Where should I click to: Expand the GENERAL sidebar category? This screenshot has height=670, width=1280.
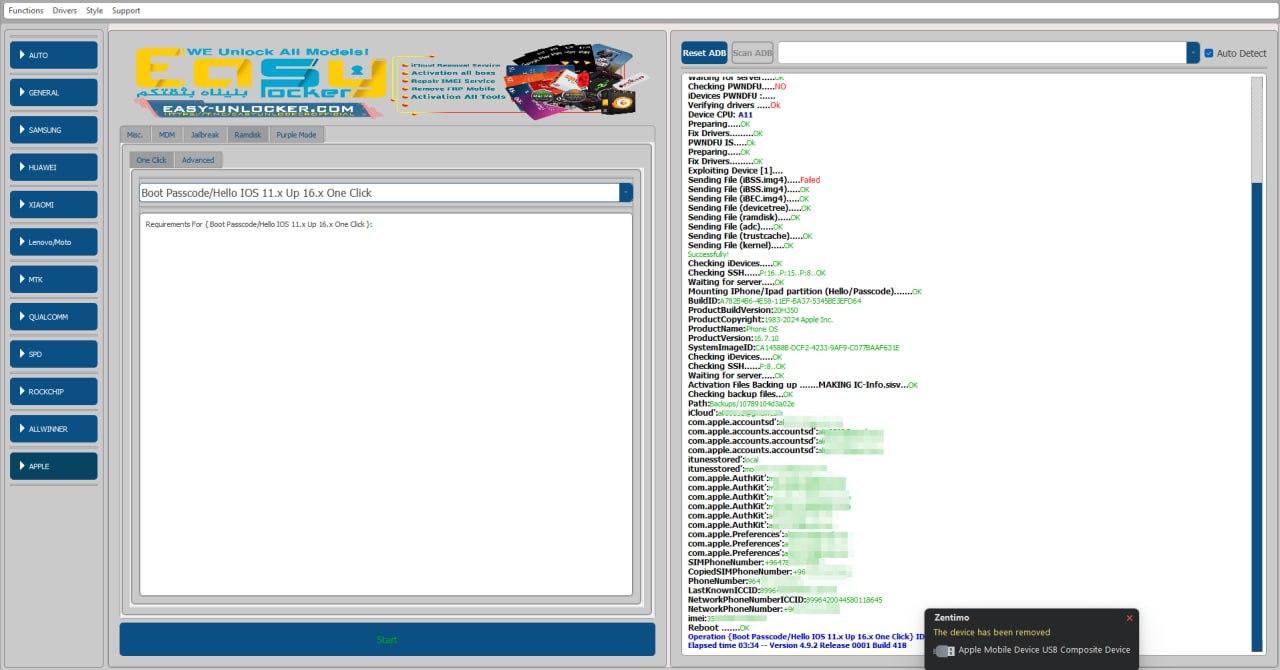(x=54, y=92)
